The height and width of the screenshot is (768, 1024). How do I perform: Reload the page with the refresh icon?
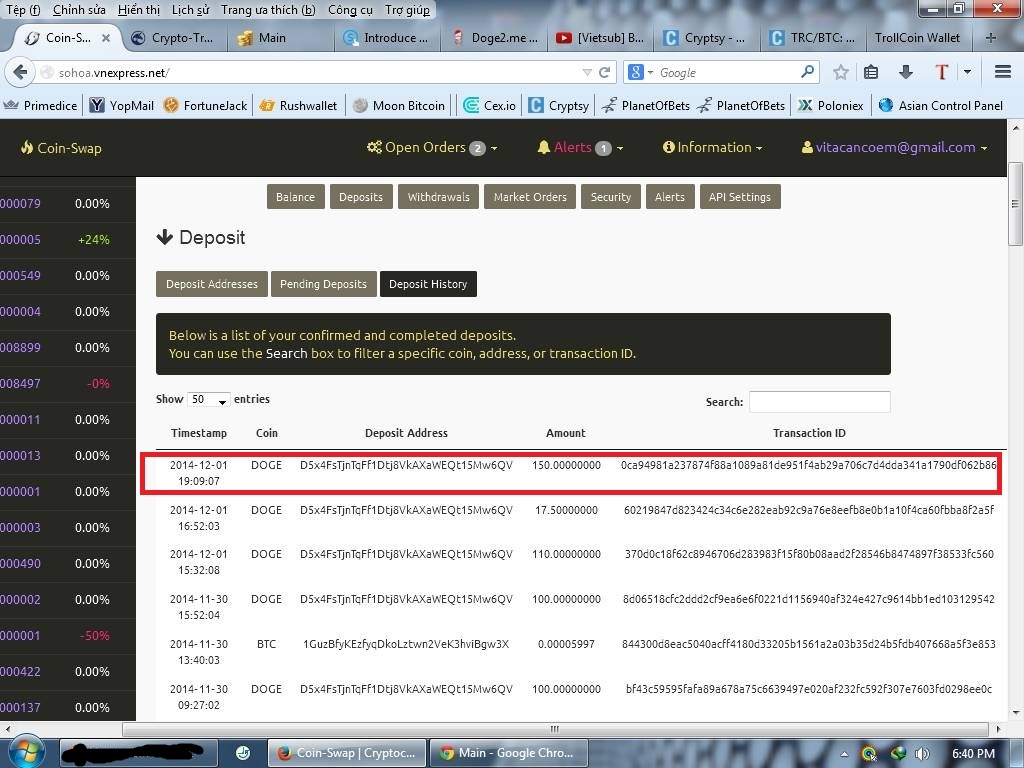[x=605, y=72]
